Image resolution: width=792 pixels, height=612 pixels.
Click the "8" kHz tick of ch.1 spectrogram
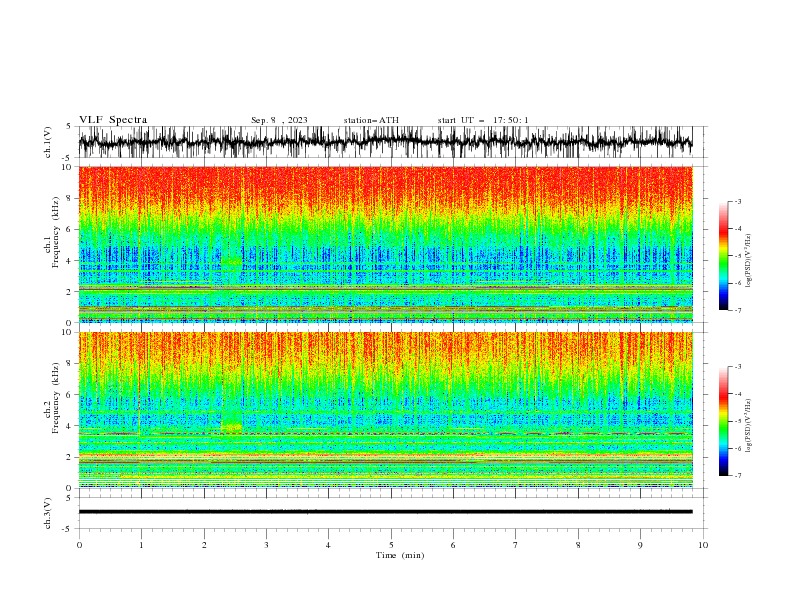[x=71, y=198]
